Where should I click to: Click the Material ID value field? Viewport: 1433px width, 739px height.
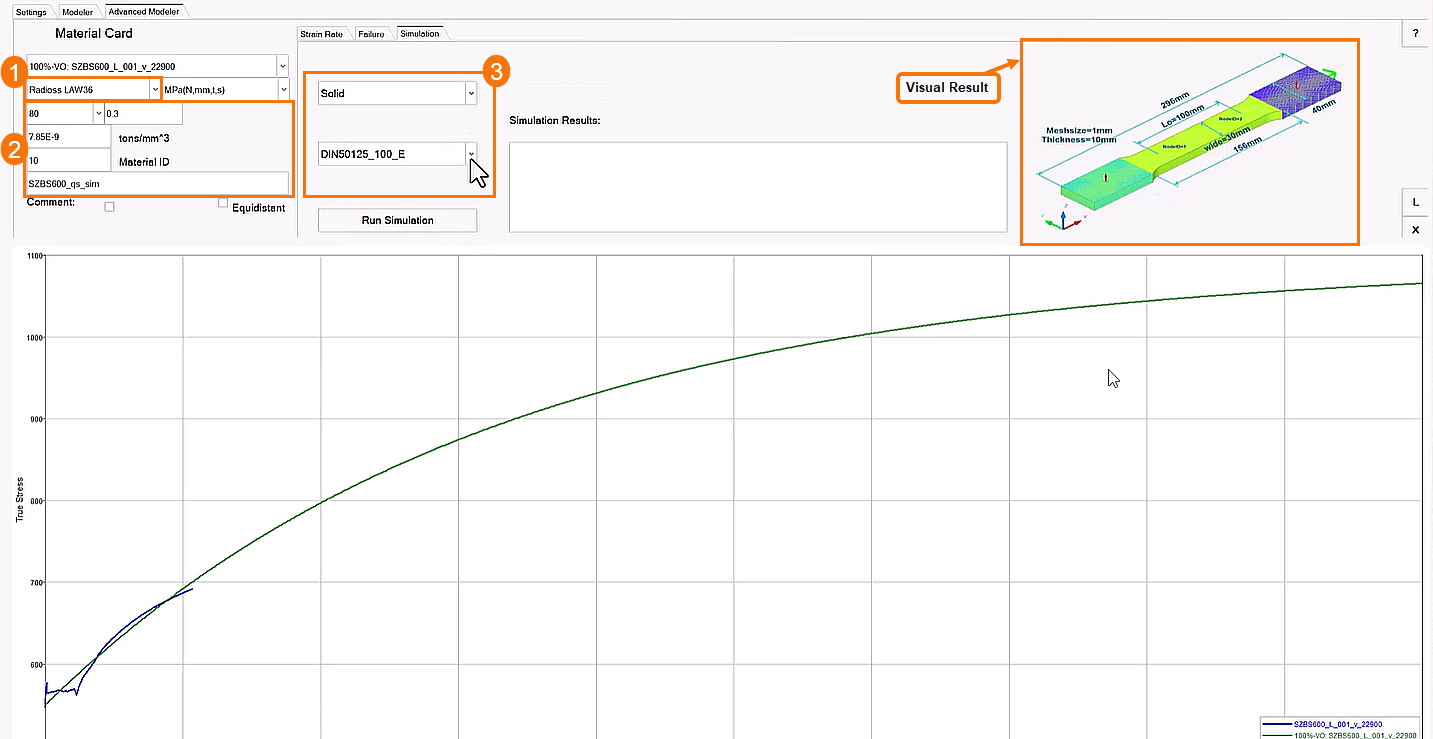(68, 160)
